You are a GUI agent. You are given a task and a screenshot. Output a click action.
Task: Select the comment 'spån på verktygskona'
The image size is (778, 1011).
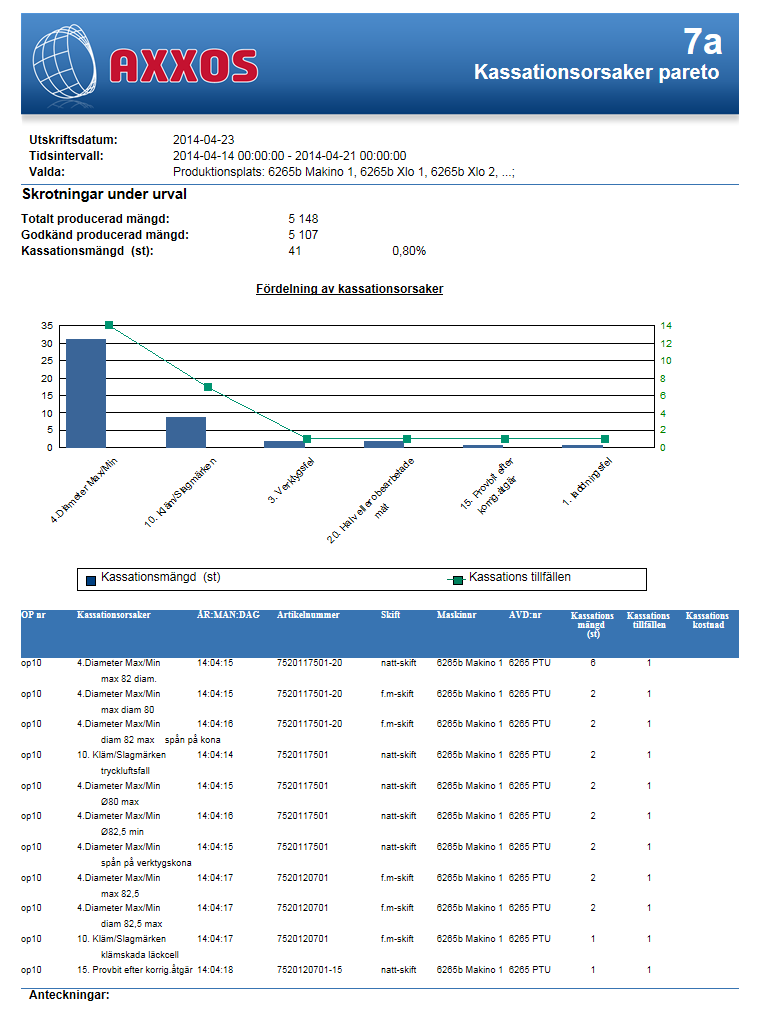[x=146, y=863]
